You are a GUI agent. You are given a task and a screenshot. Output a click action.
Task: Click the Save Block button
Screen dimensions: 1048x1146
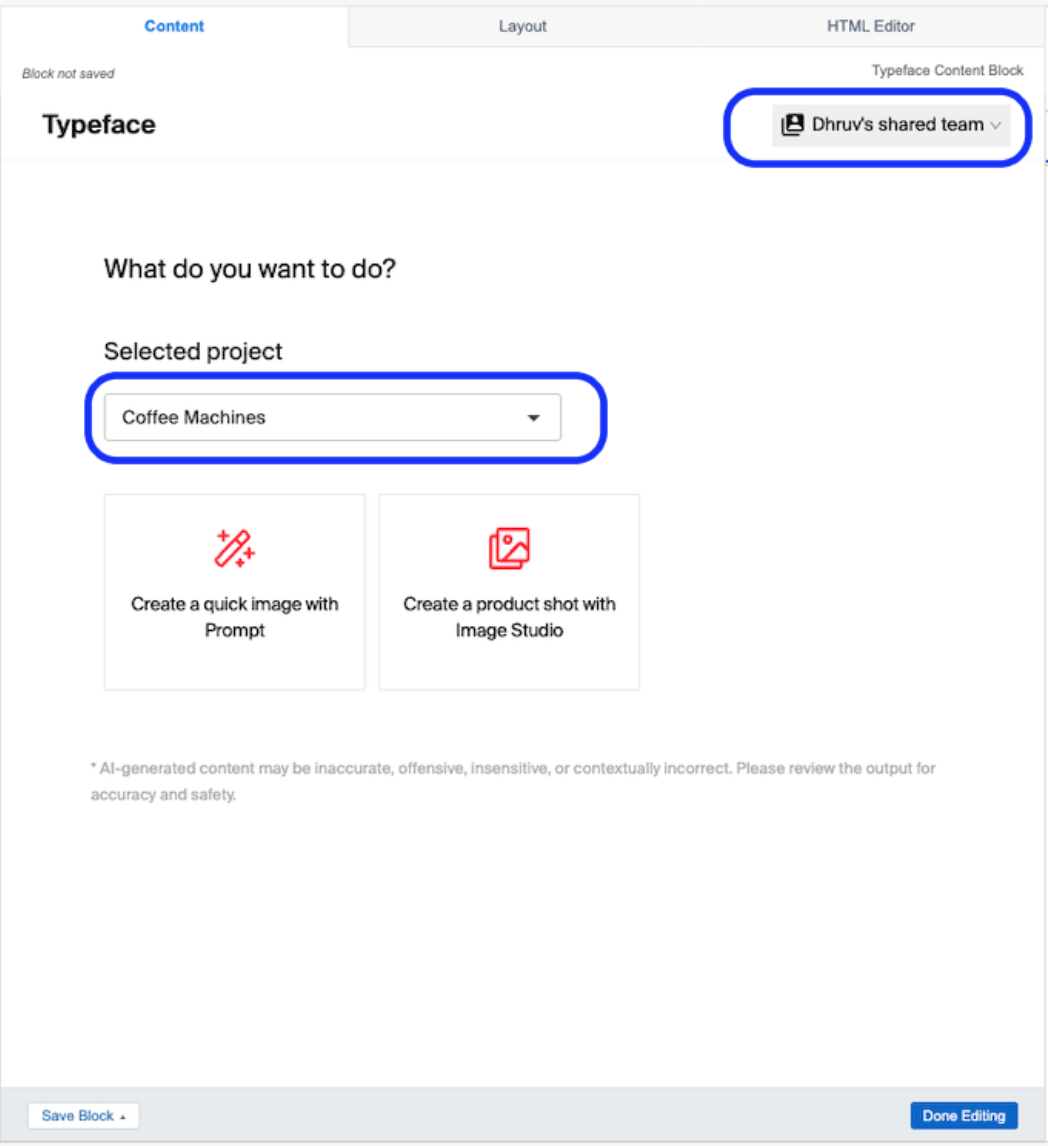tap(77, 1115)
